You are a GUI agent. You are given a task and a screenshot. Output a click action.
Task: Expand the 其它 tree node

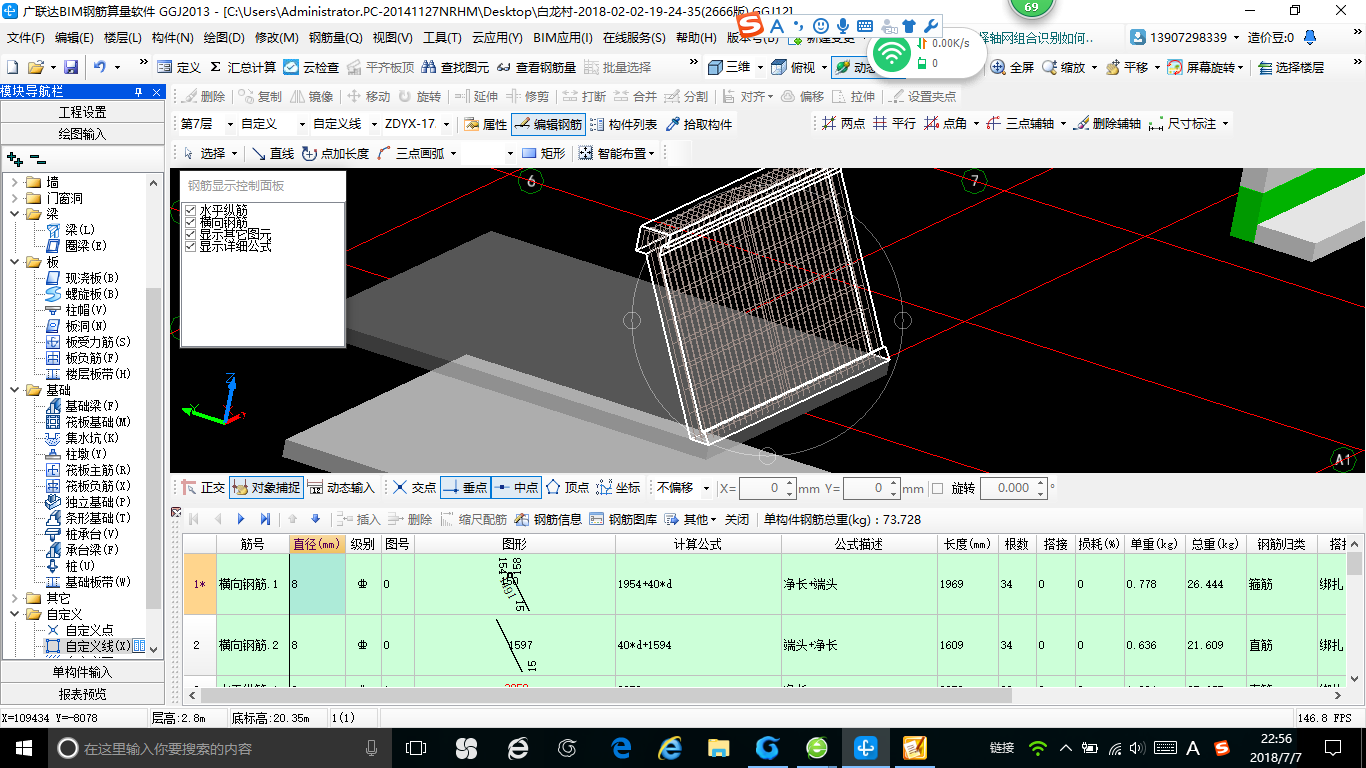coord(15,598)
